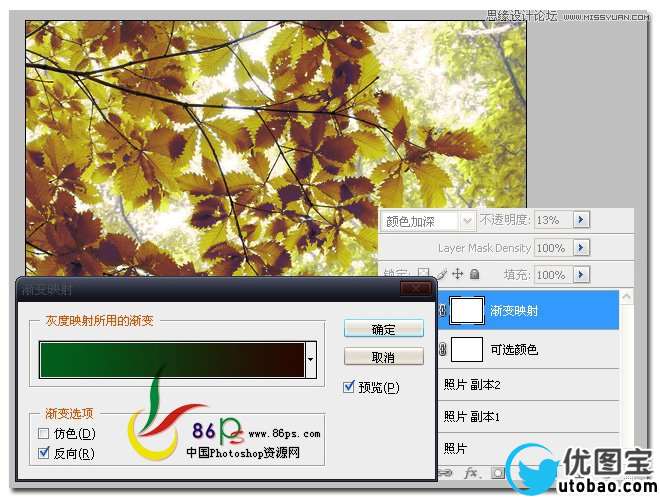Click the 填充 100% value field

[554, 275]
